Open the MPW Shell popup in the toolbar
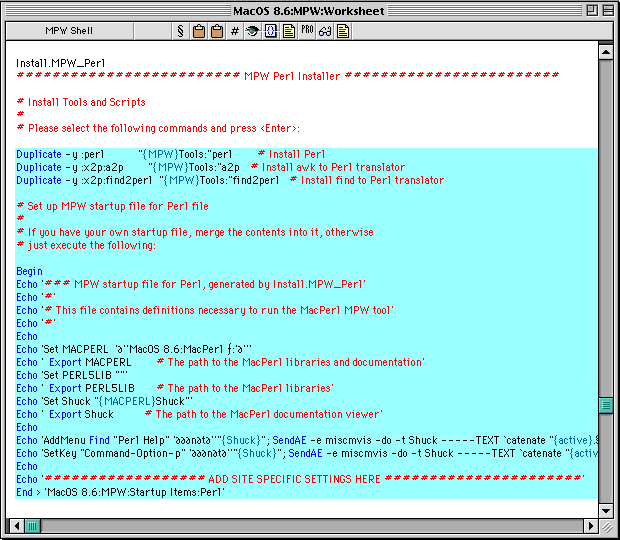 click(70, 31)
